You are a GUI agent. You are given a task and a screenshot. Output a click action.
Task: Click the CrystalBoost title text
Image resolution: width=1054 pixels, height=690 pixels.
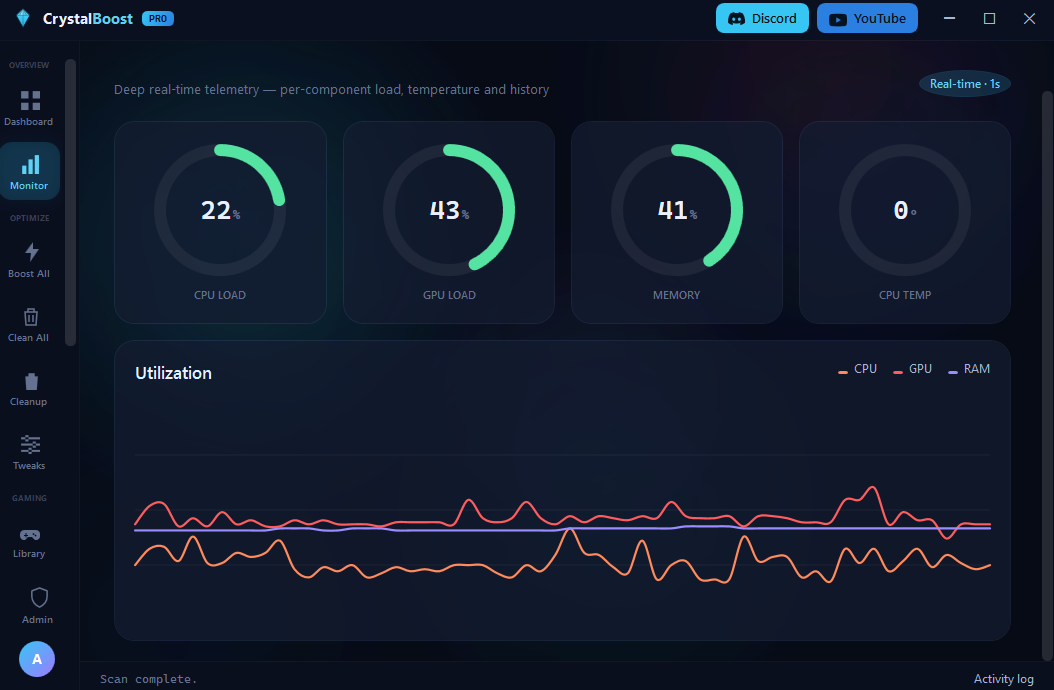[x=88, y=19]
